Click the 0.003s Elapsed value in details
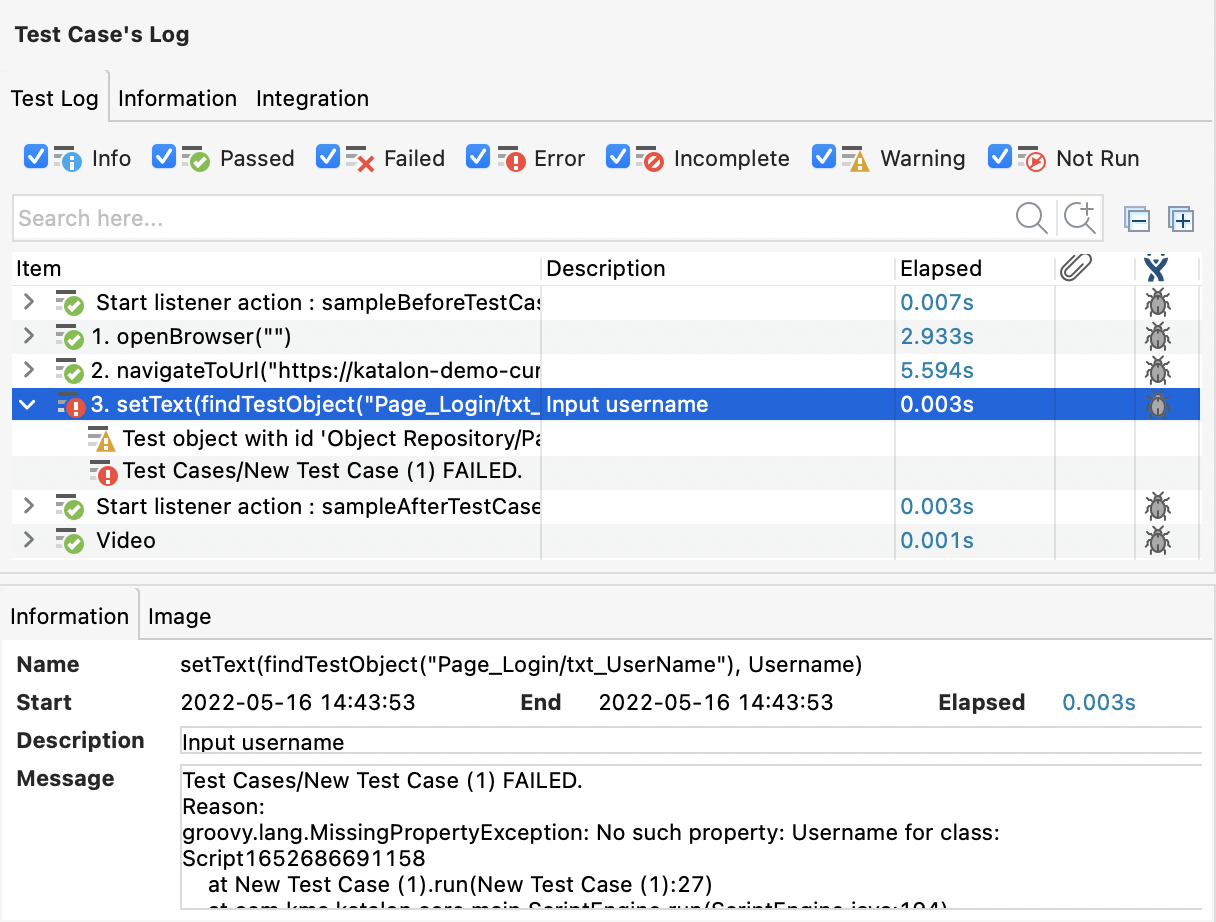This screenshot has width=1216, height=922. pyautogui.click(x=1099, y=702)
